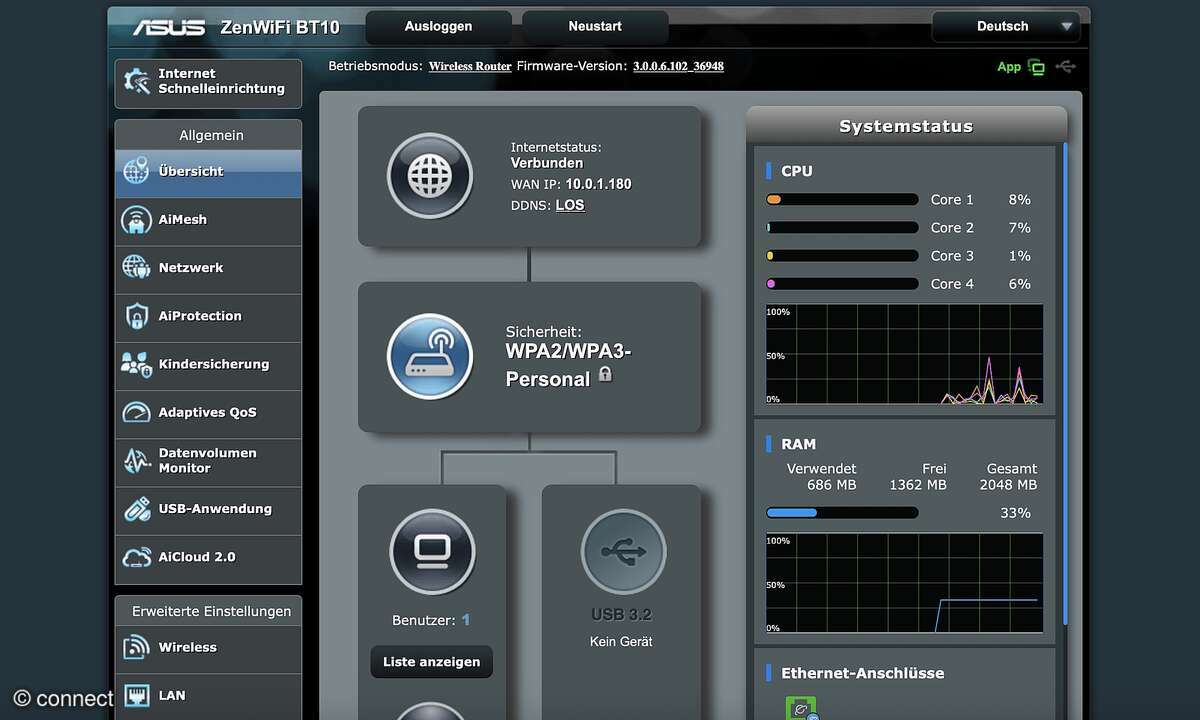Image resolution: width=1200 pixels, height=720 pixels.
Task: Click the Datenvolumen Monitor icon
Action: coord(136,460)
